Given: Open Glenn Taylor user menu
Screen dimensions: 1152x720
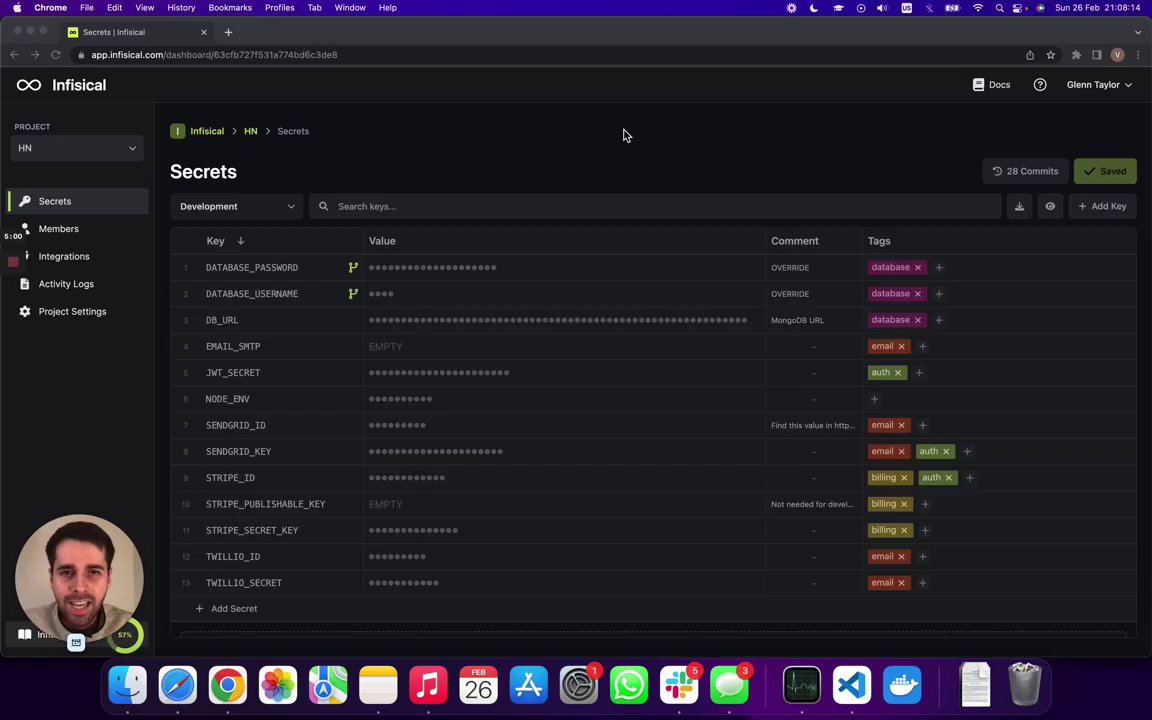Looking at the screenshot, I should (1099, 84).
